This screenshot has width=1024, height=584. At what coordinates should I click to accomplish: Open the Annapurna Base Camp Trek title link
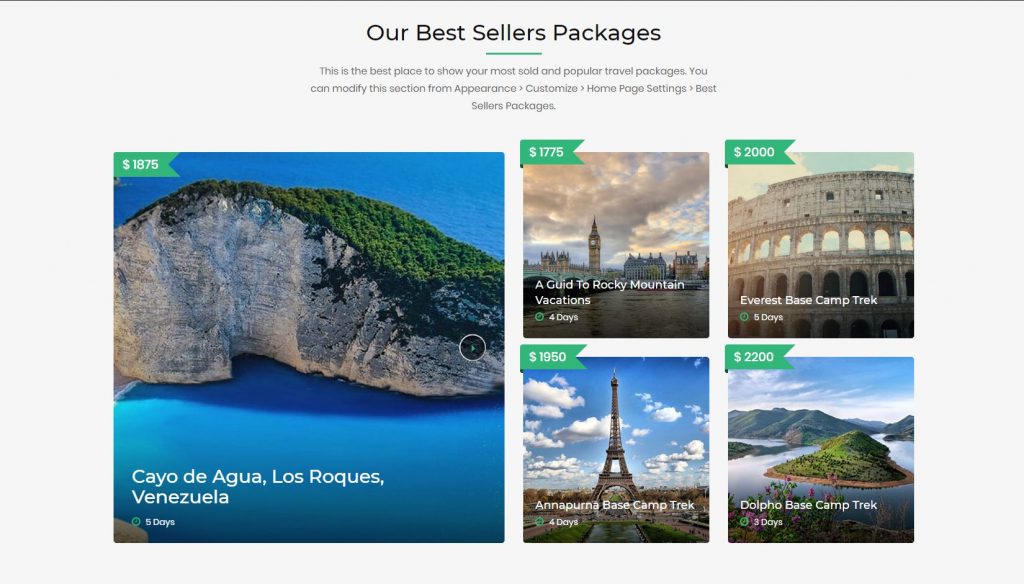coord(615,505)
